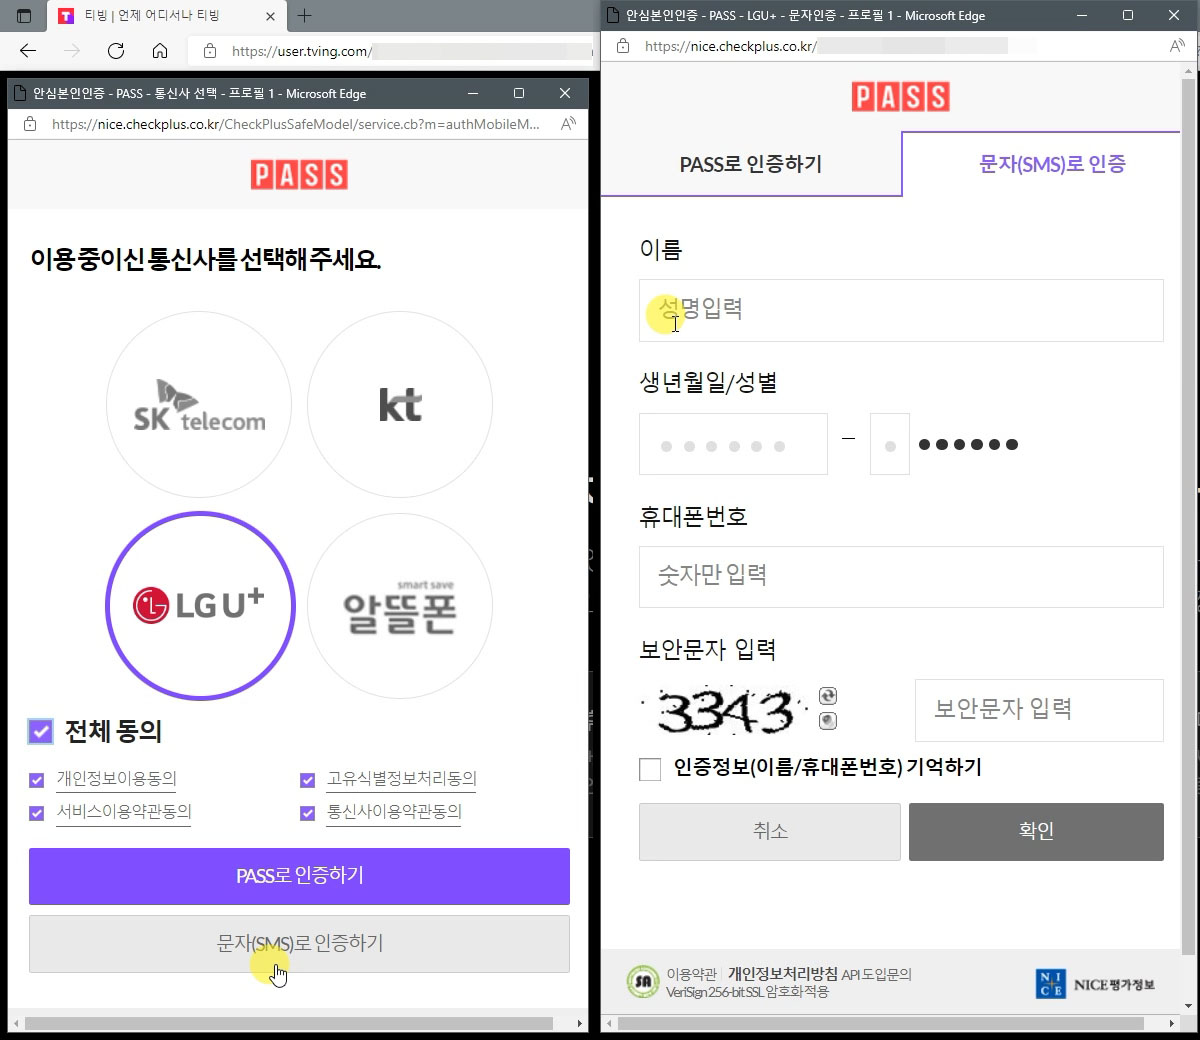Viewport: 1200px width, 1040px height.
Task: Open new browser tab with plus icon
Action: pyautogui.click(x=305, y=15)
